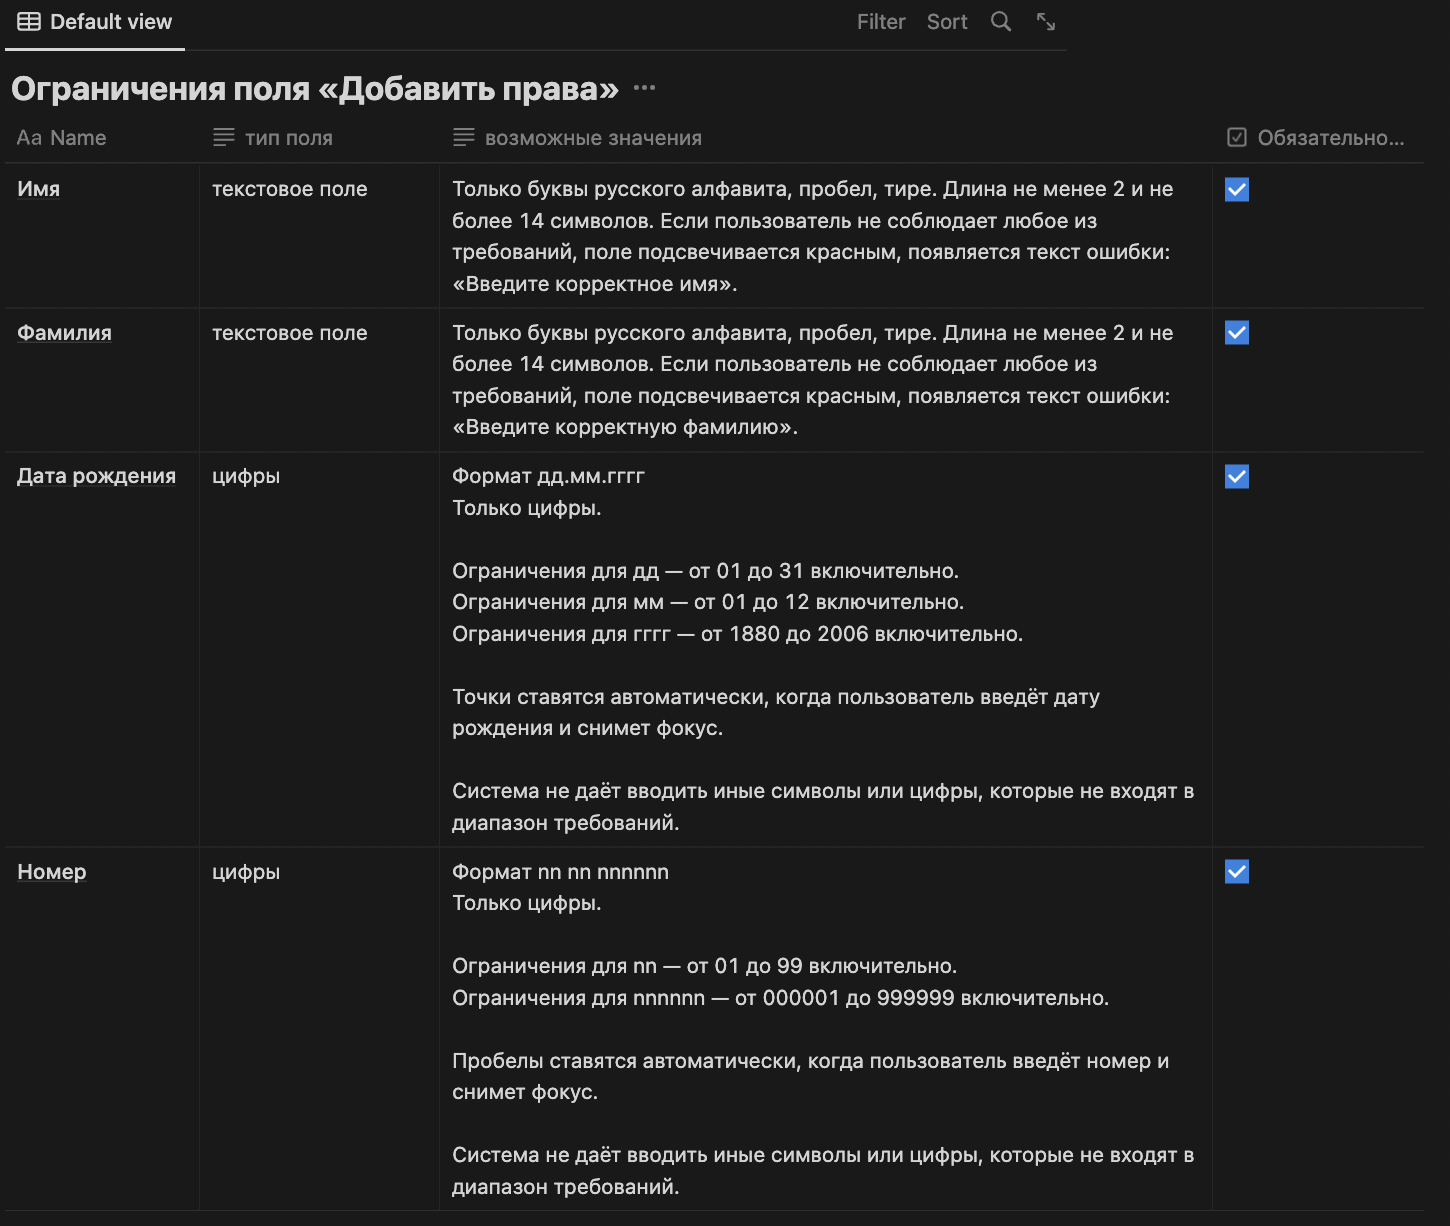Click the table icon next to Default view
1450x1226 pixels.
(29, 21)
